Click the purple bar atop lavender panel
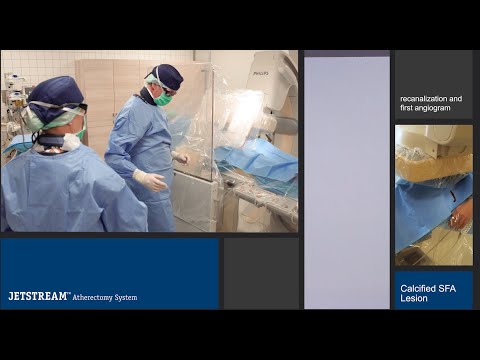The width and height of the screenshot is (480, 360). (347, 53)
